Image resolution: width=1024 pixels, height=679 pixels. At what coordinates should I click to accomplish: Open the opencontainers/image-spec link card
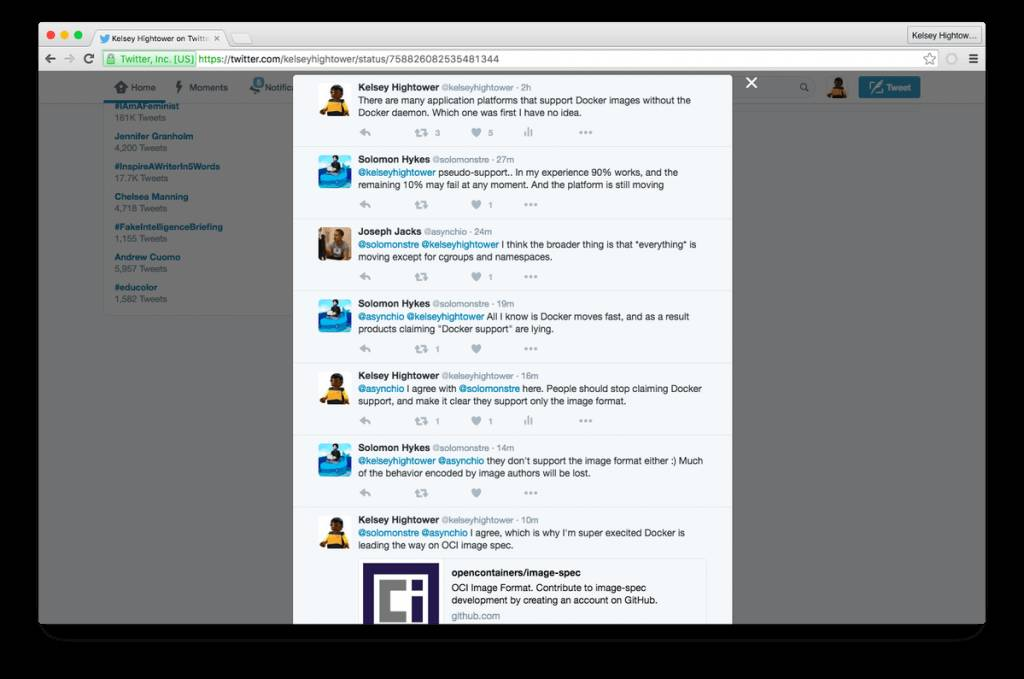point(532,592)
